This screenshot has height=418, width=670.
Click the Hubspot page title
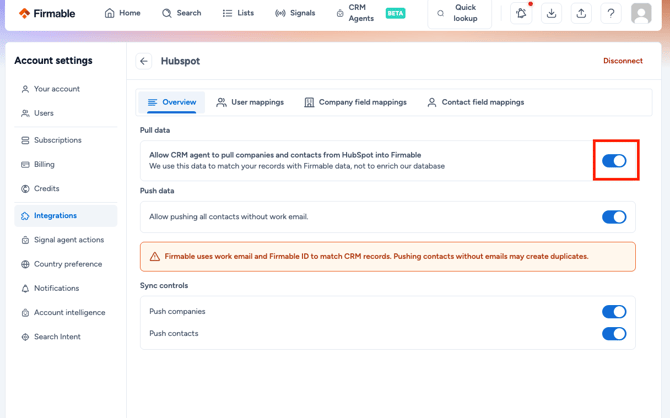(x=180, y=61)
